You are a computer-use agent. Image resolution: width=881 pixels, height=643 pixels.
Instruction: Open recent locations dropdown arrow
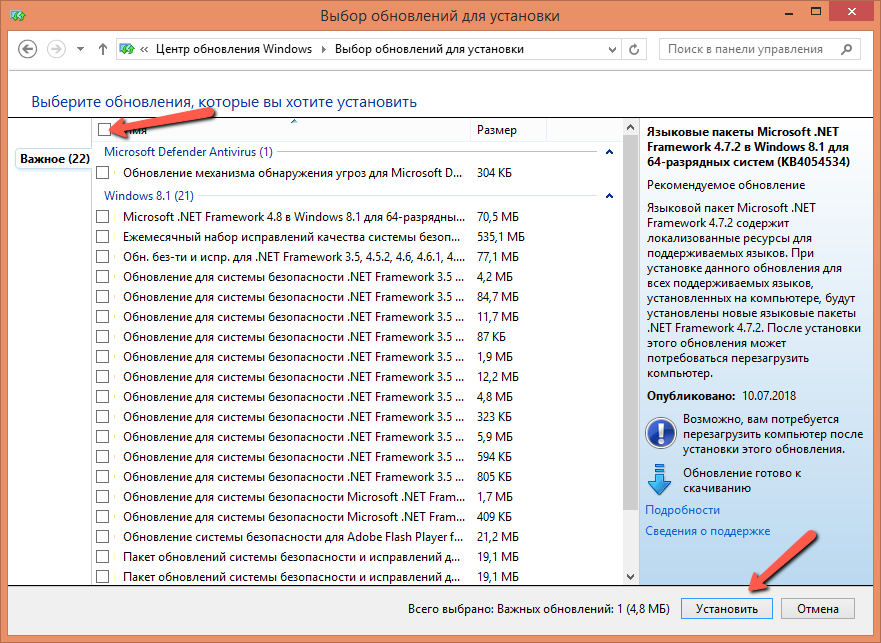(x=80, y=49)
